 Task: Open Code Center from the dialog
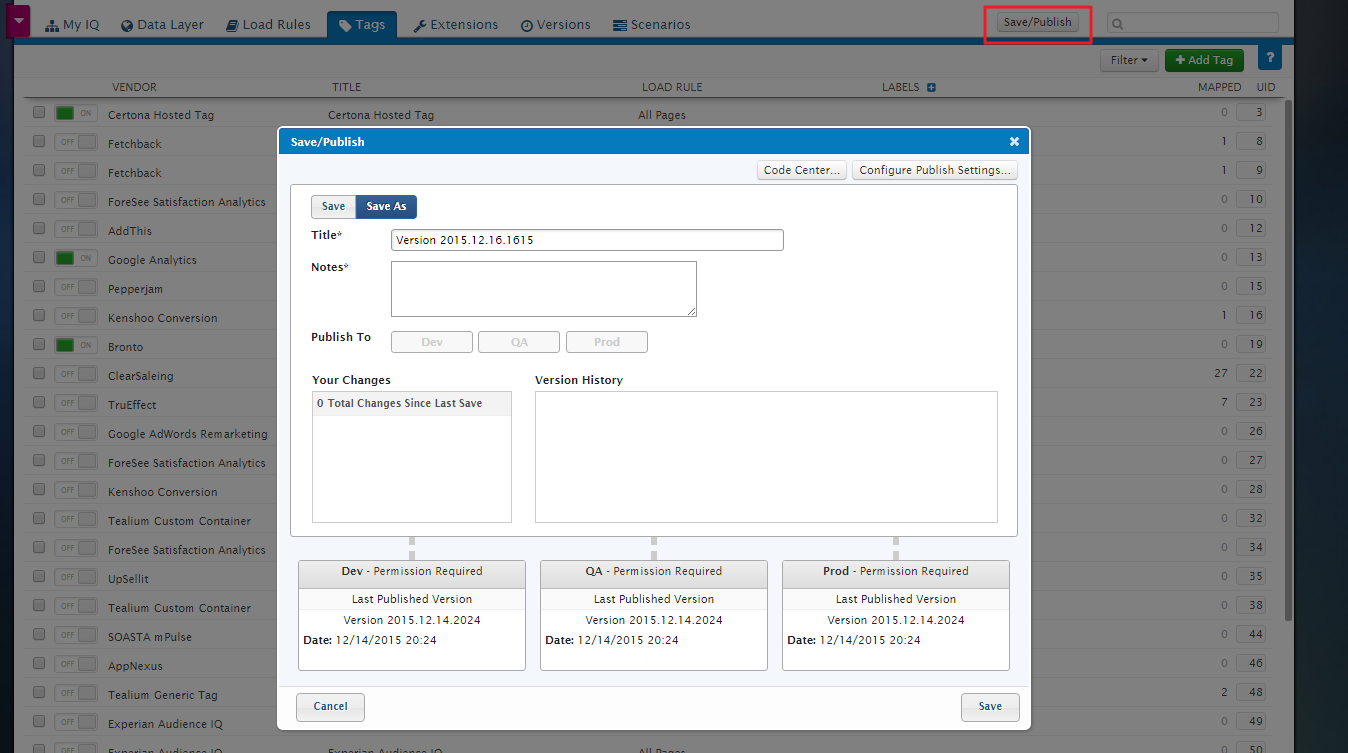[802, 170]
